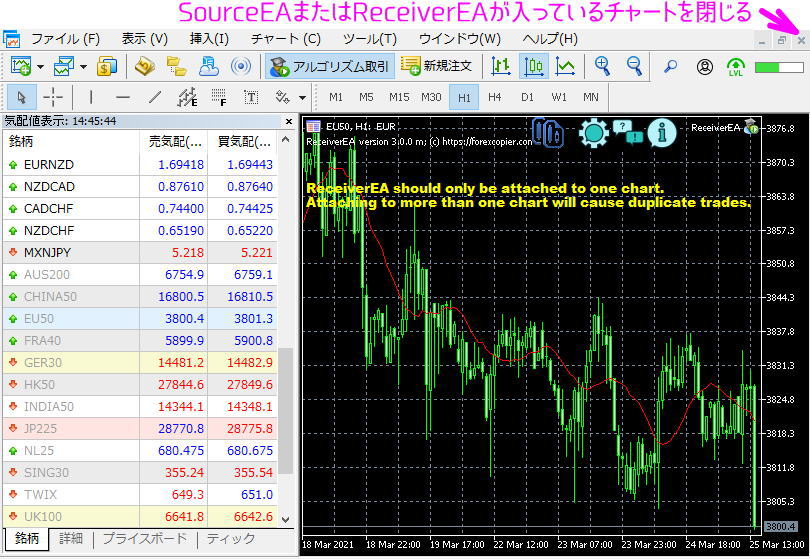
Task: Open the ReceiverEA info icon
Action: pyautogui.click(x=662, y=132)
